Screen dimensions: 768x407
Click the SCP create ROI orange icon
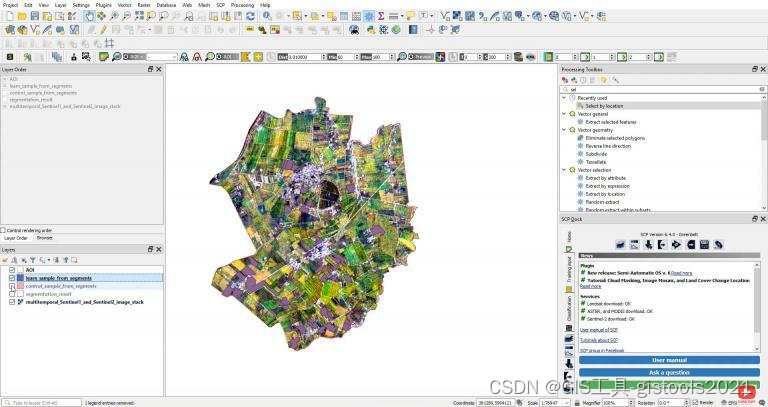246,57
